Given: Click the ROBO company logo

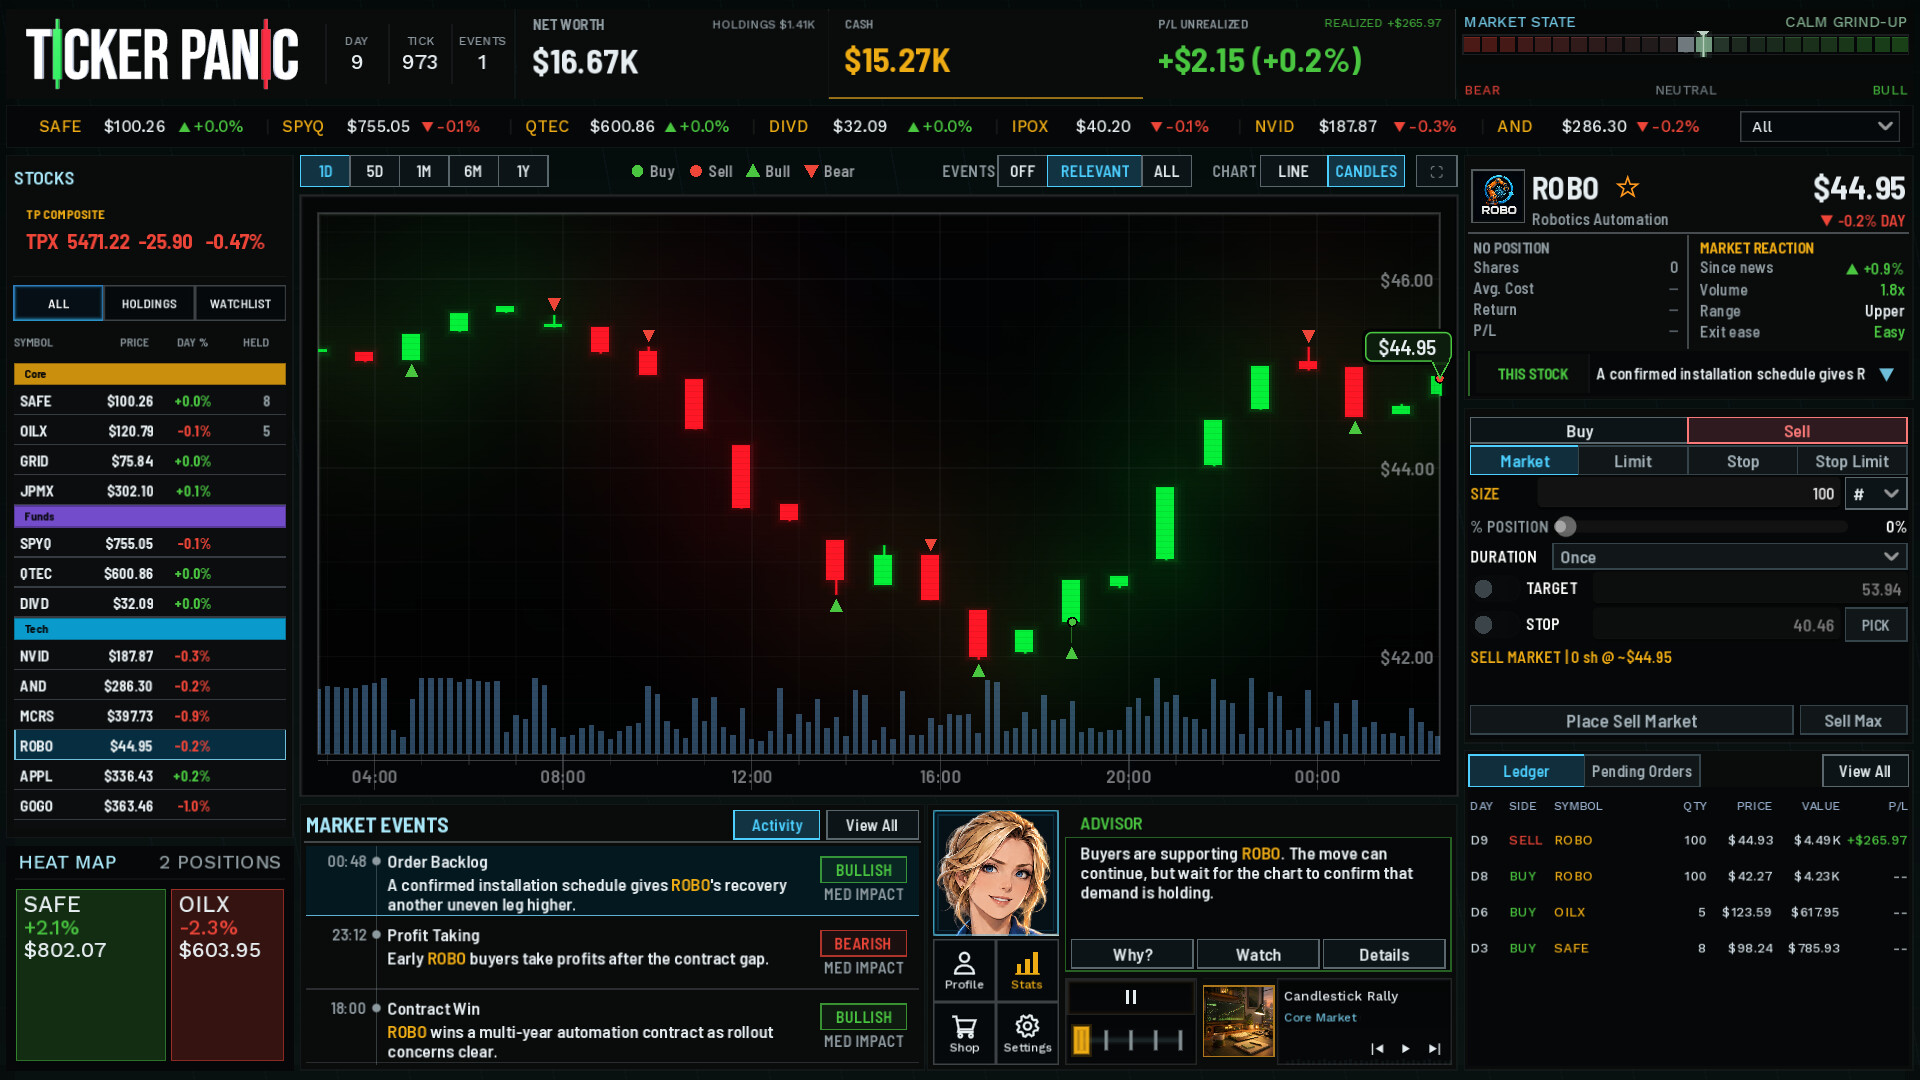Looking at the screenshot, I should [1498, 196].
